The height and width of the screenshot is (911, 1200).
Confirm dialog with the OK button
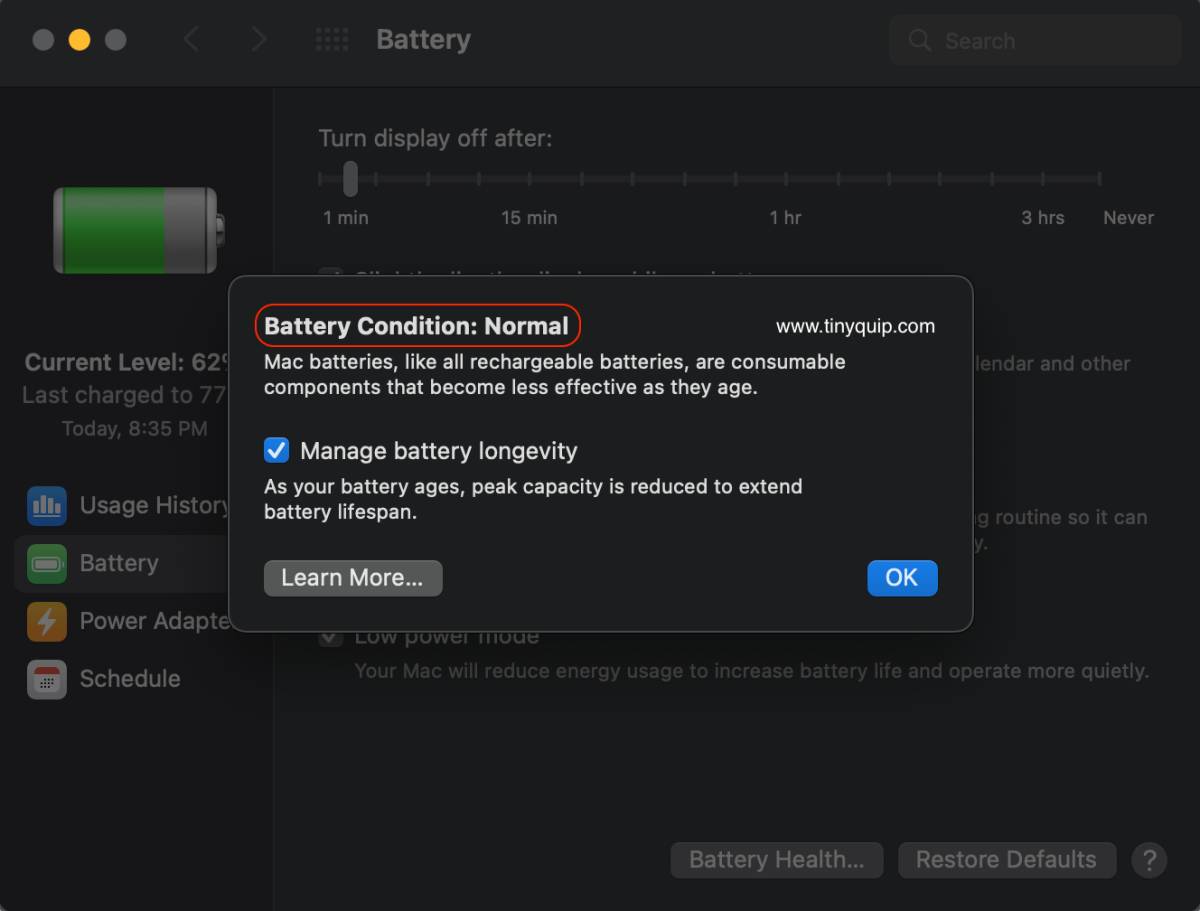click(x=901, y=578)
